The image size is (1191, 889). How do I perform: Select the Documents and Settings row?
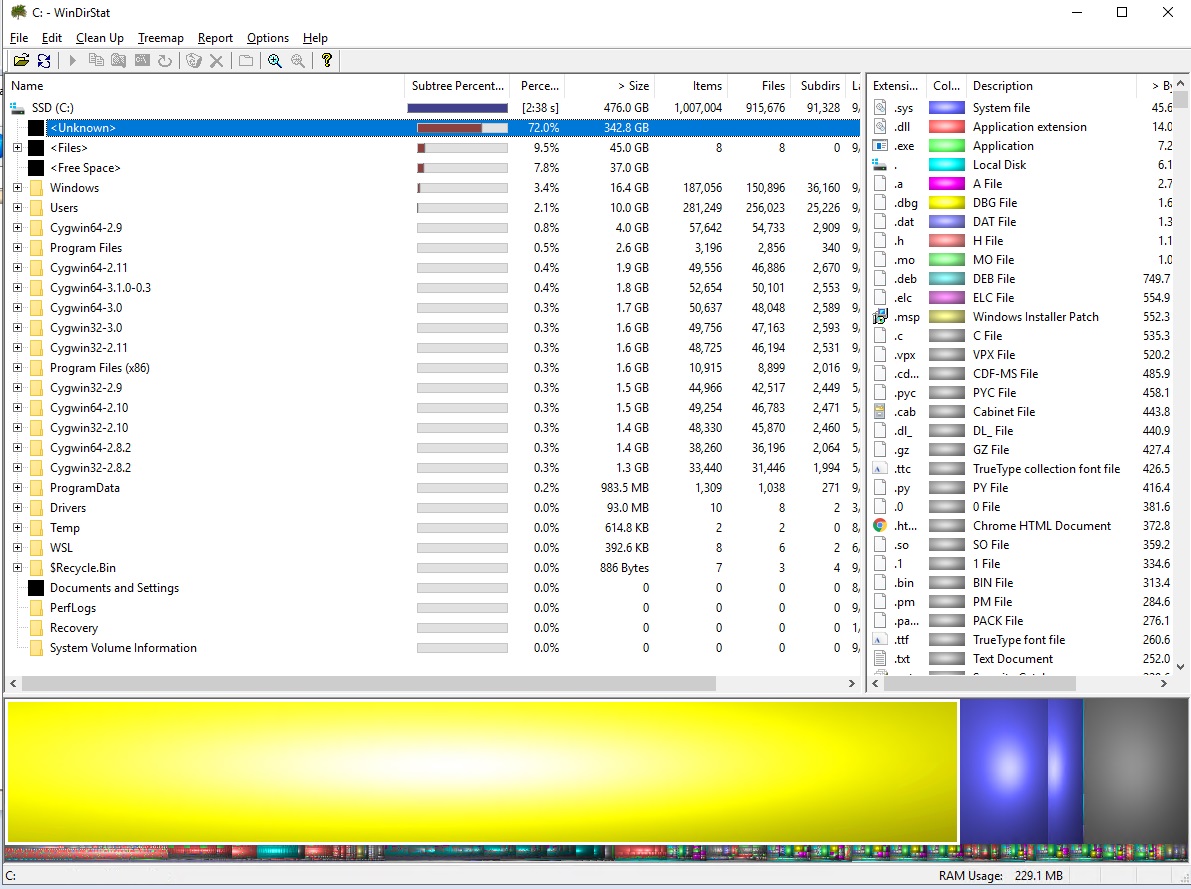coord(433,588)
